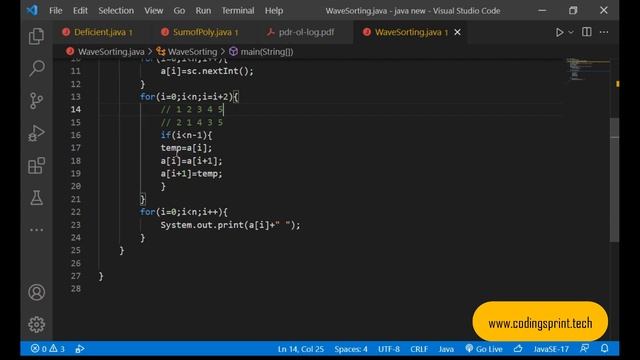Screen dimensions: 640x360
Task: Change indentation via Spaces: 4
Action: tap(351, 349)
